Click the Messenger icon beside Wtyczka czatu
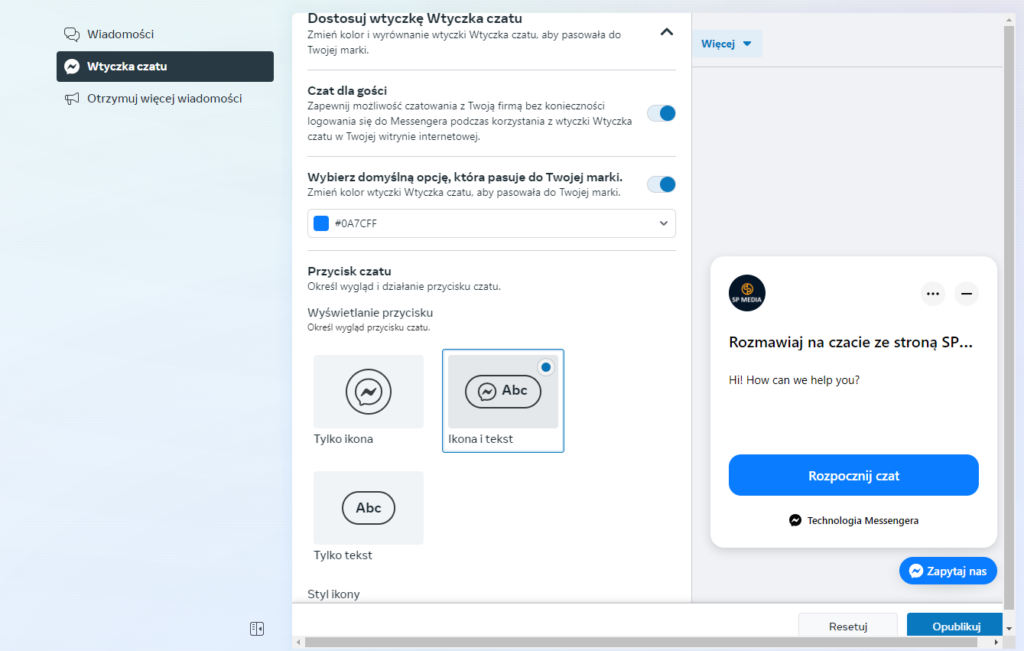 point(72,67)
